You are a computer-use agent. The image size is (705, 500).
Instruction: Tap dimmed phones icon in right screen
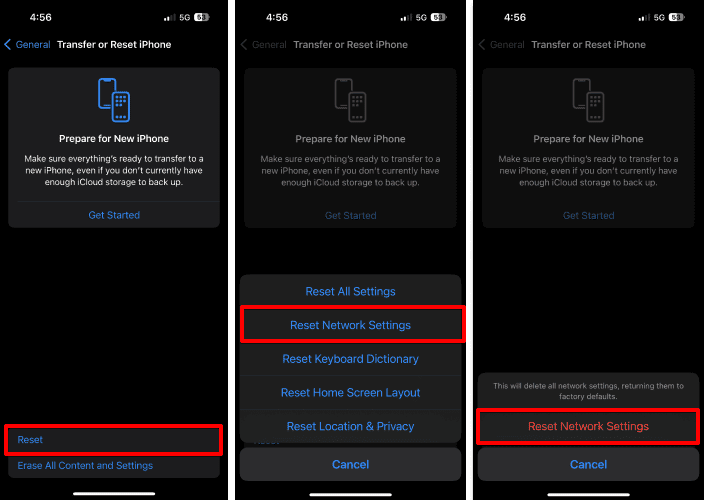[588, 100]
